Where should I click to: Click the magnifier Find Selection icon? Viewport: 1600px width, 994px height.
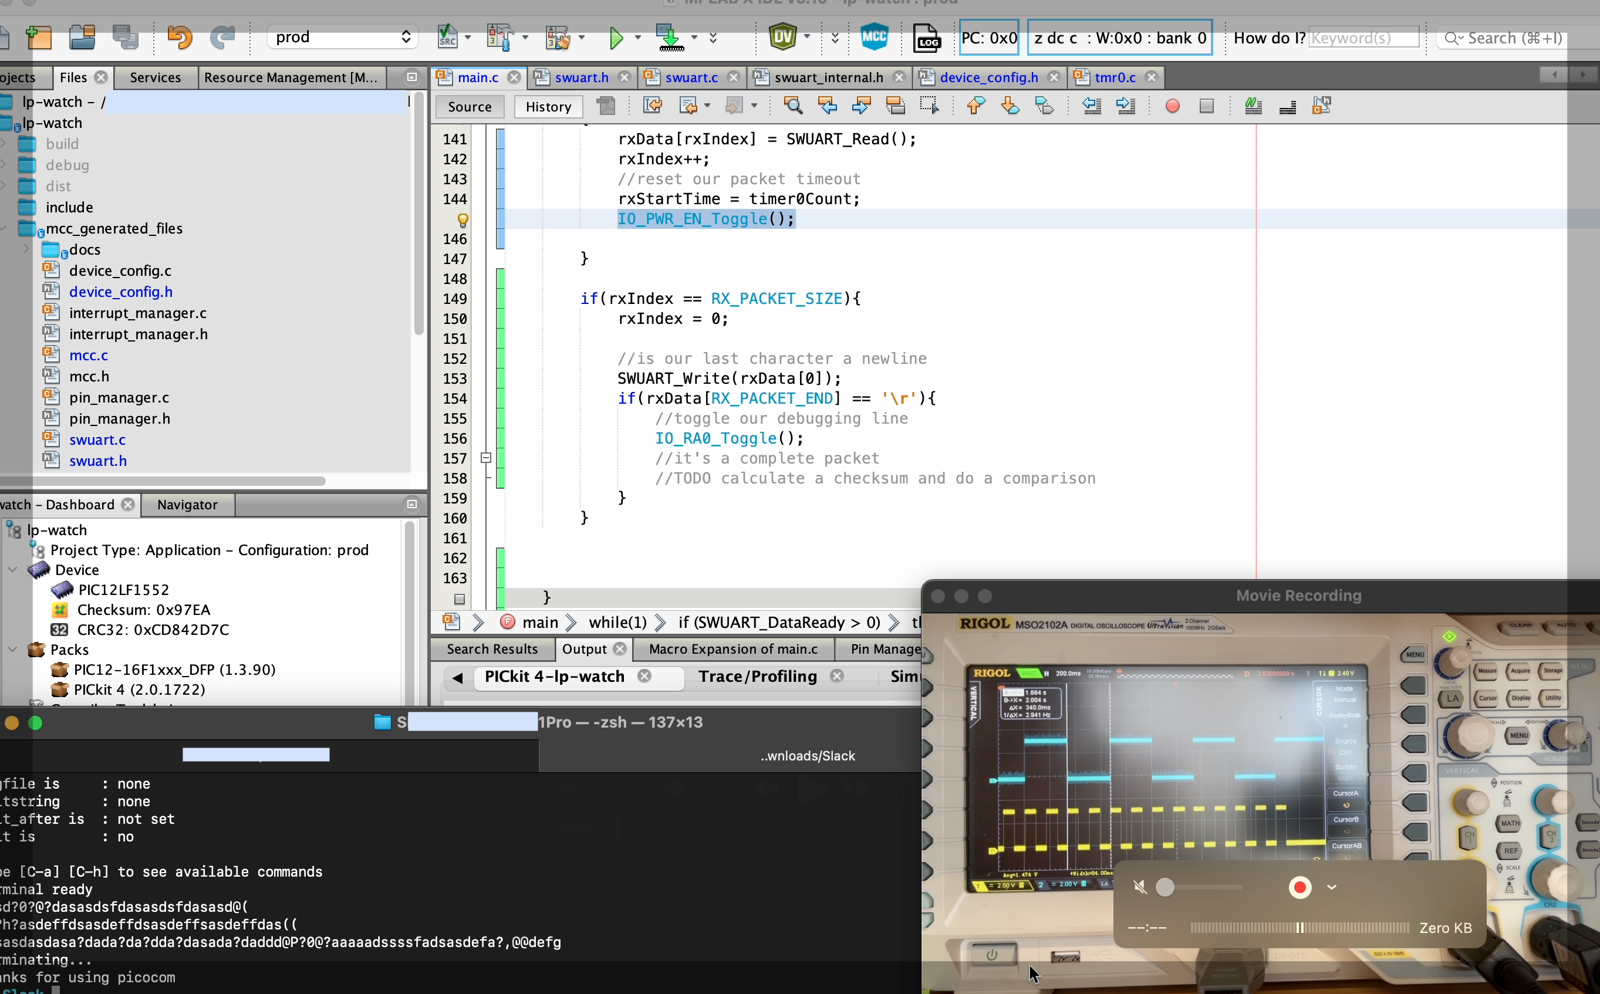[793, 106]
